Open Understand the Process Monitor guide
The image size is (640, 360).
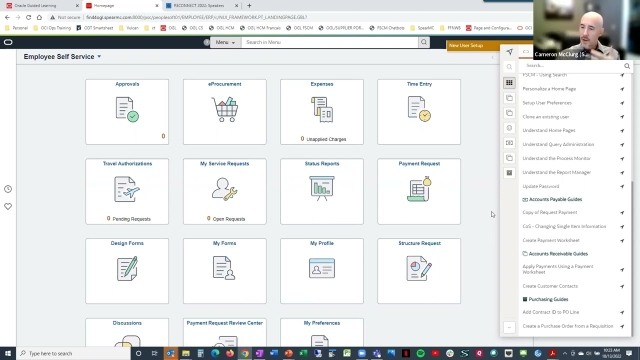556,158
